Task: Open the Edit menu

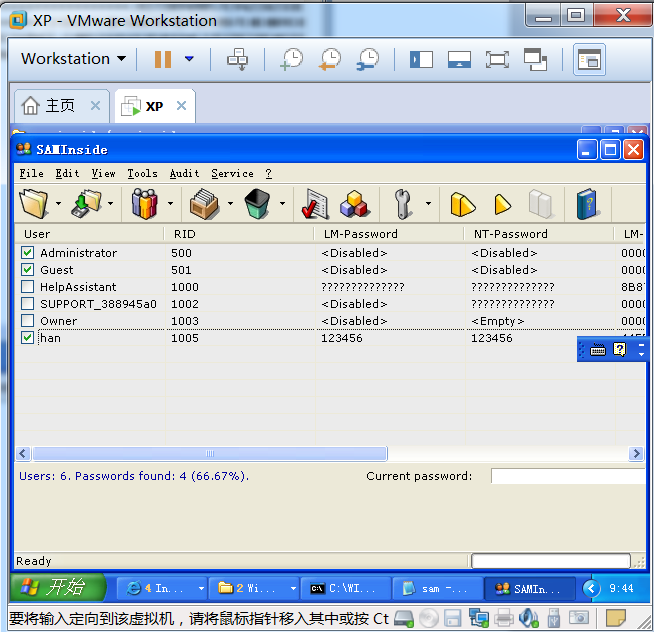Action: [67, 173]
